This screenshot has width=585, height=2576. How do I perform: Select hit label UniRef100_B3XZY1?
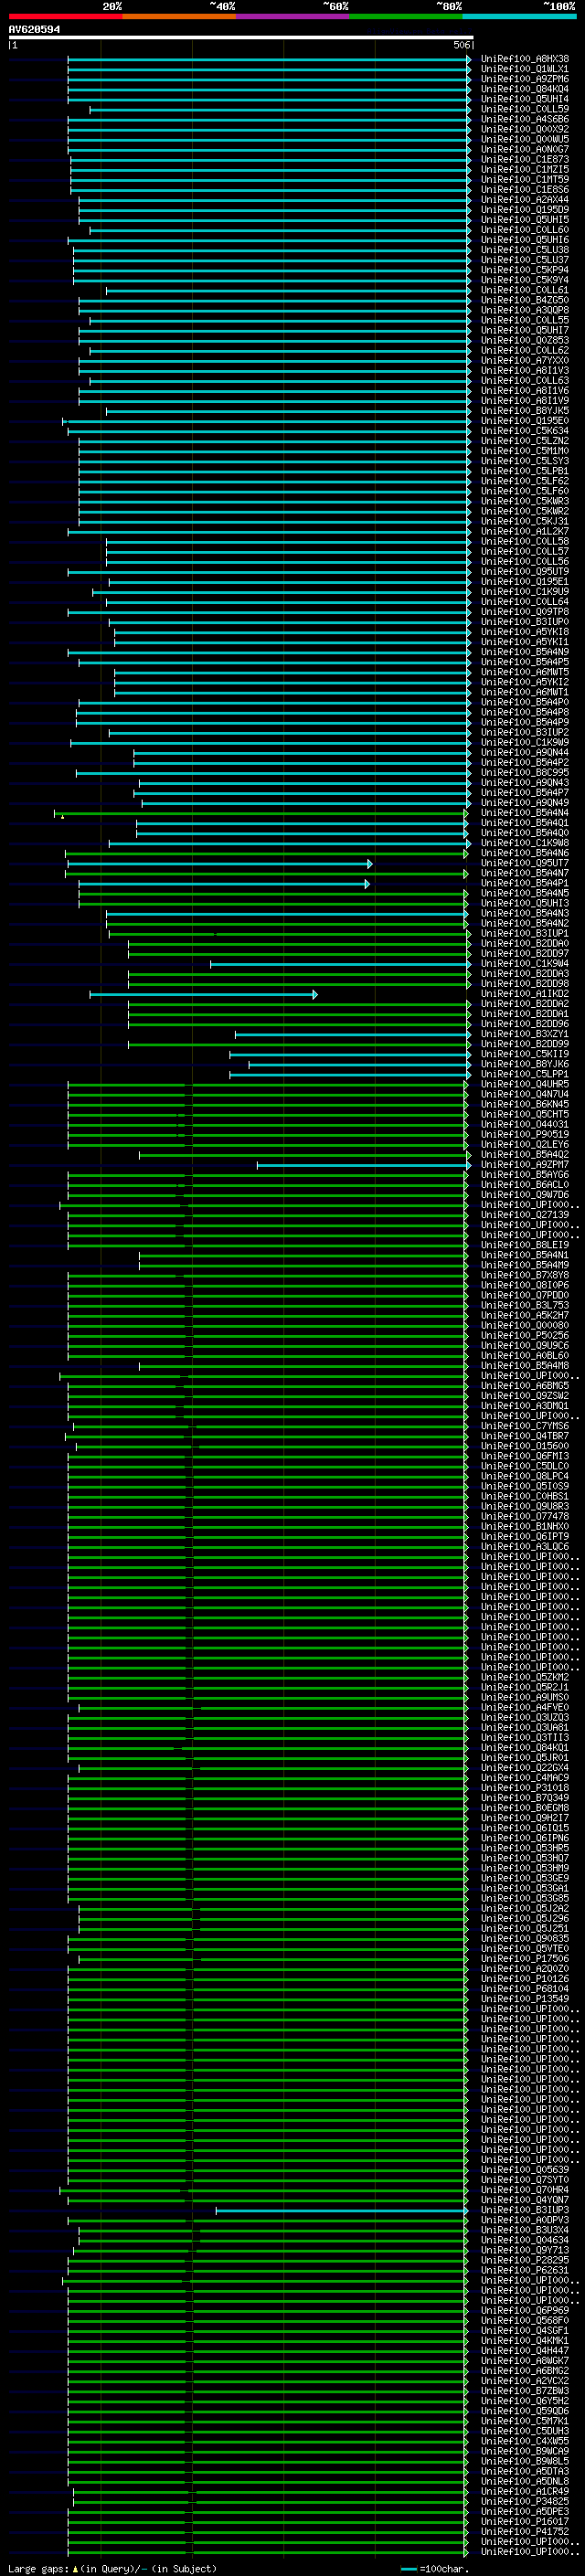tap(525, 1034)
